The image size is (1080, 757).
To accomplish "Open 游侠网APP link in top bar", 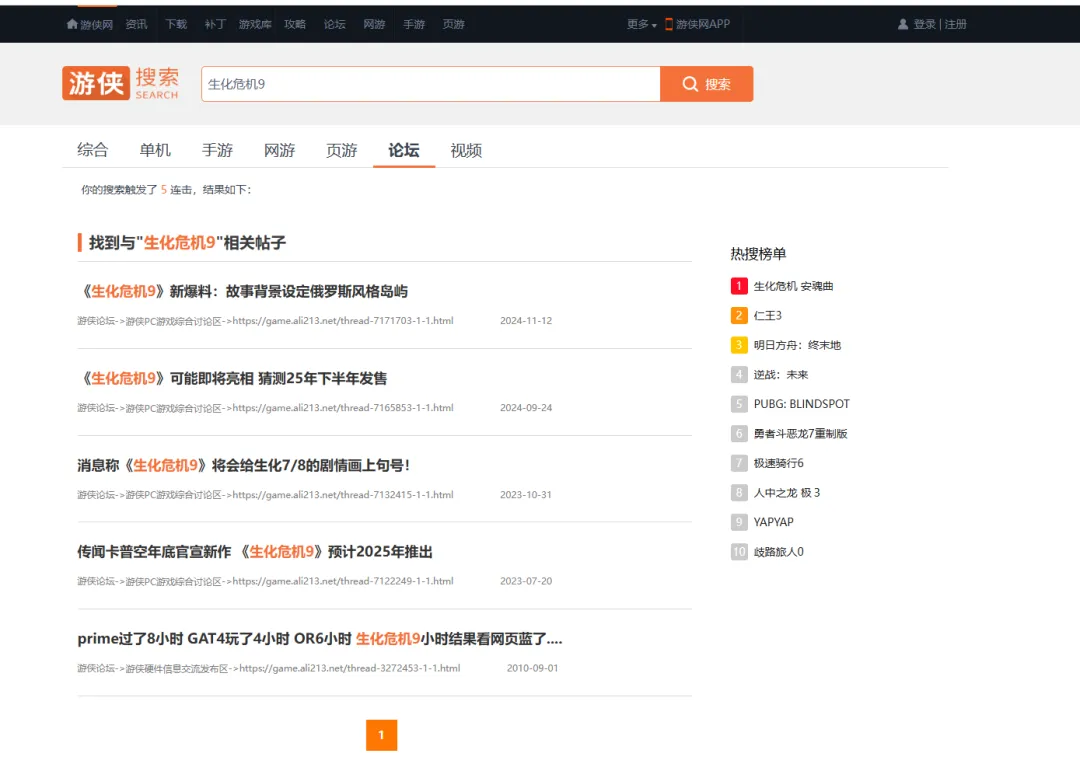I will click(x=703, y=24).
